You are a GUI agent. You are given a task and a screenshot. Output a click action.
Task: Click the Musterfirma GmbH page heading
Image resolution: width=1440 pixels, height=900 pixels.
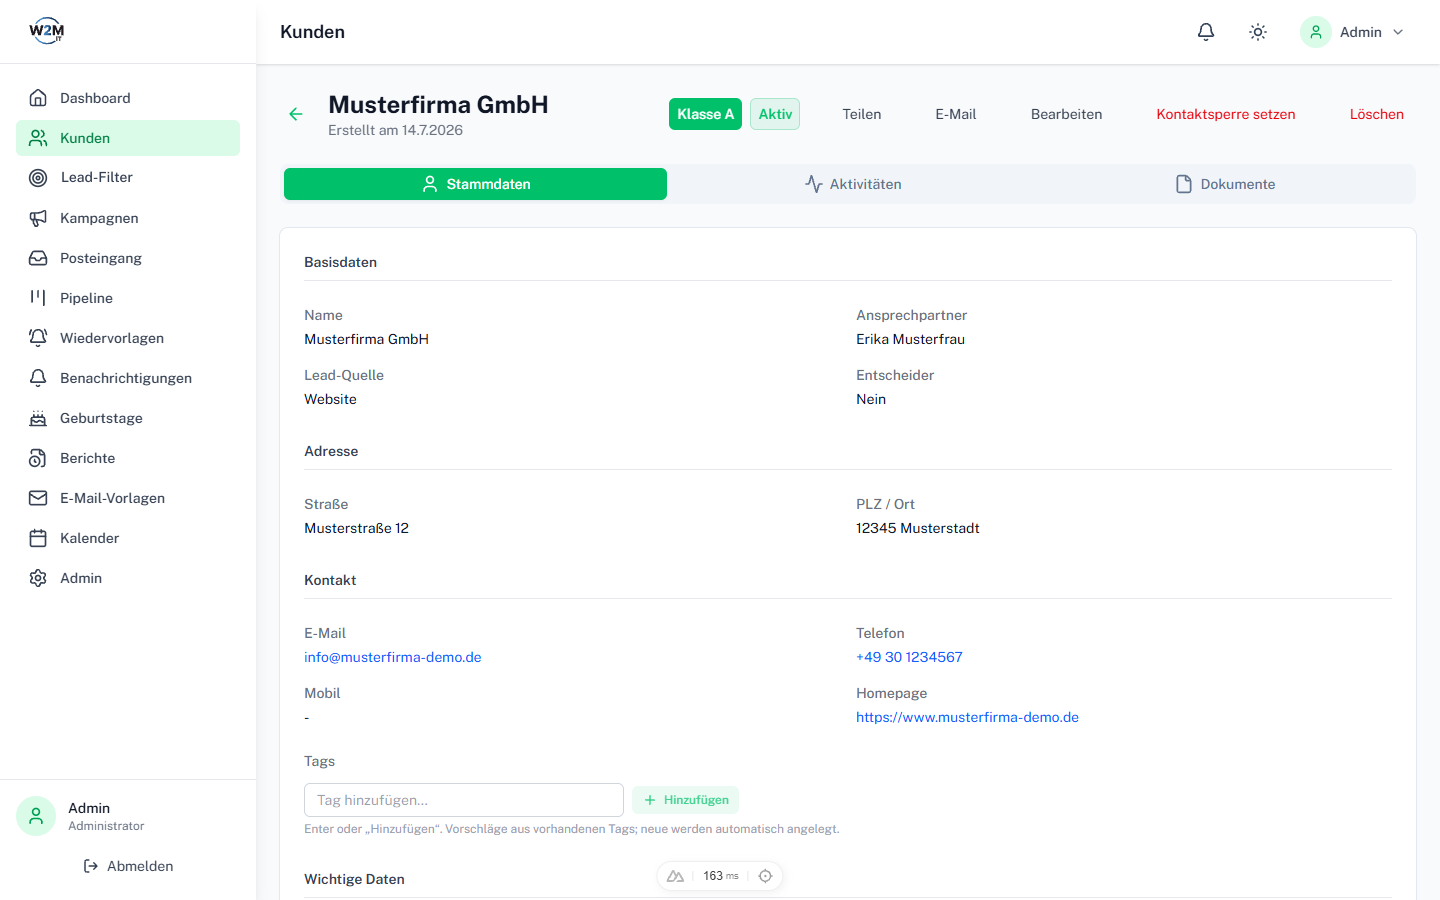click(438, 105)
